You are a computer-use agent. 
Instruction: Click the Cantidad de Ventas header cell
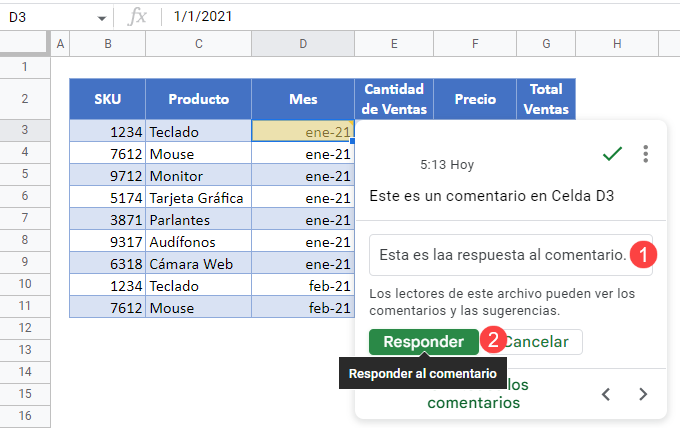click(394, 99)
